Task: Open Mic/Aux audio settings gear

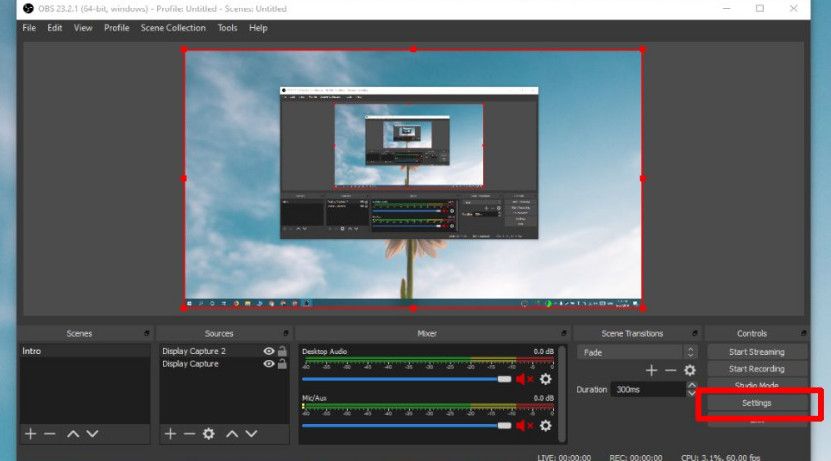Action: point(545,426)
